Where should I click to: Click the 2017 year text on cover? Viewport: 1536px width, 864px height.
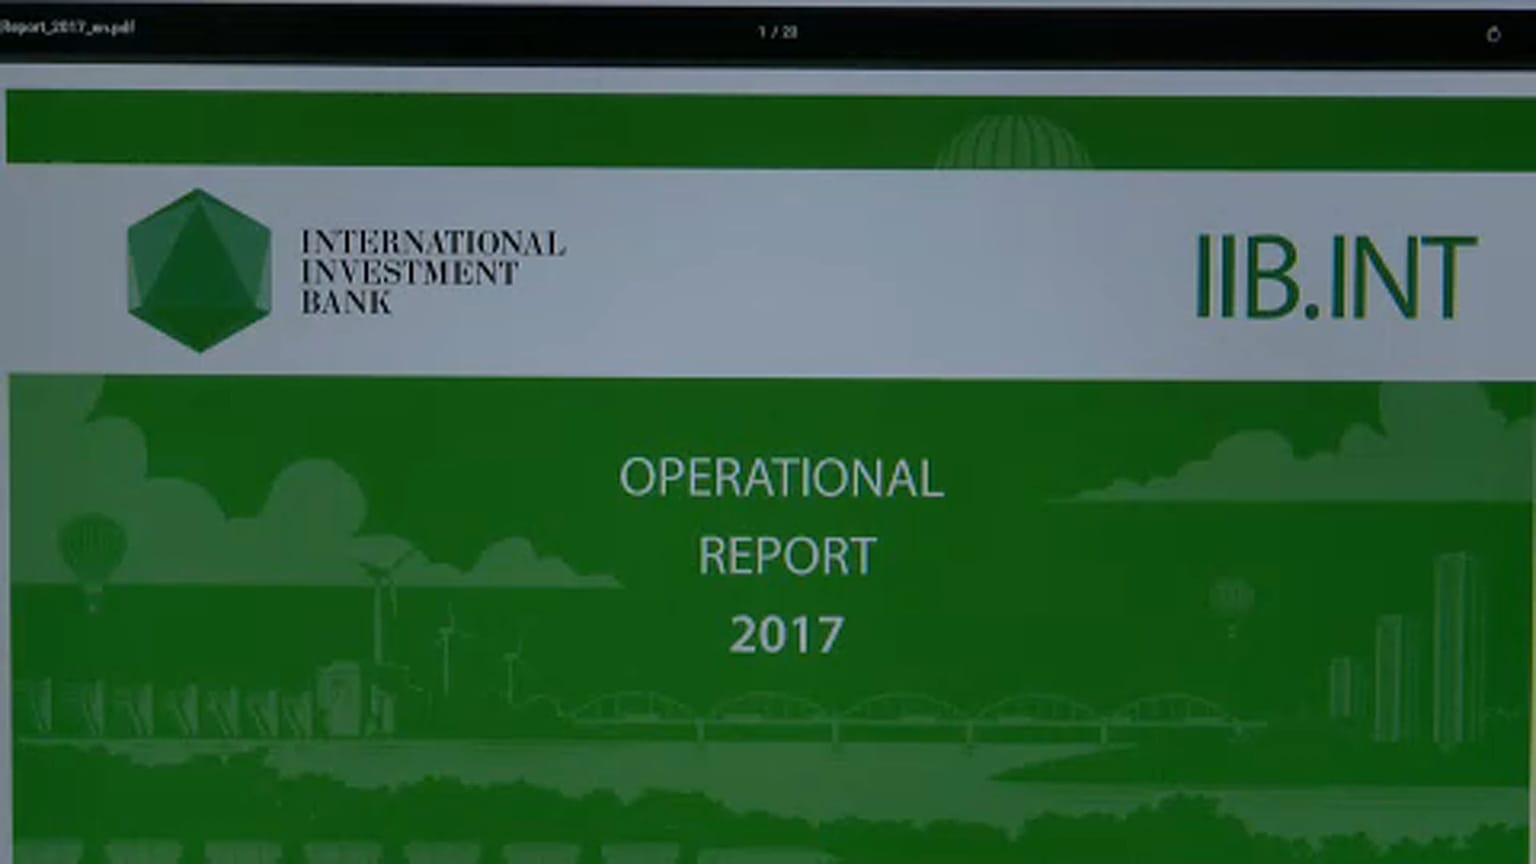tap(787, 634)
